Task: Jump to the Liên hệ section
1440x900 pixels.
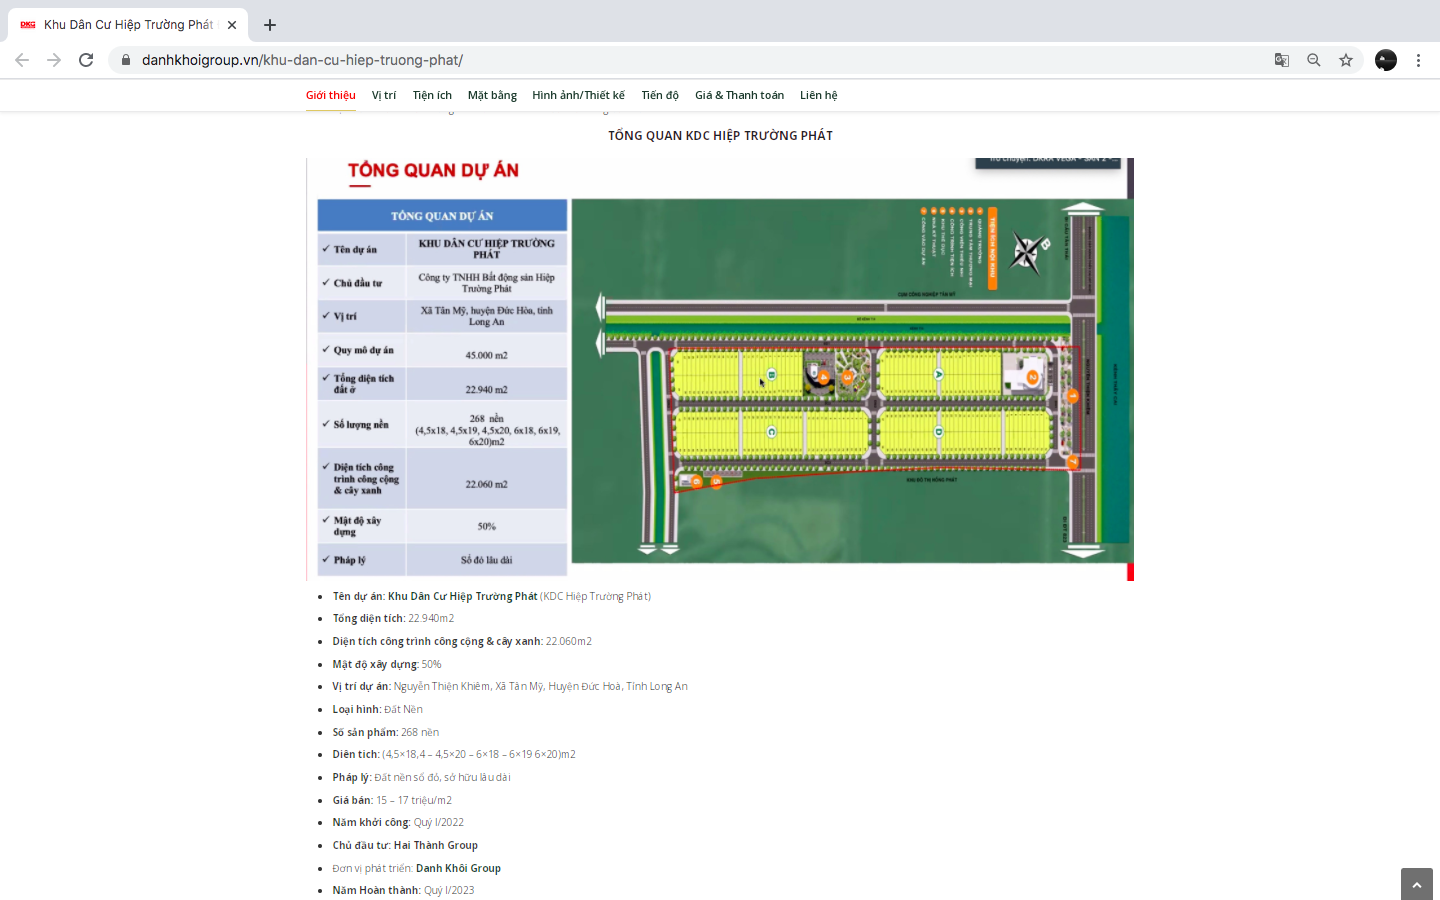Action: pyautogui.click(x=819, y=95)
